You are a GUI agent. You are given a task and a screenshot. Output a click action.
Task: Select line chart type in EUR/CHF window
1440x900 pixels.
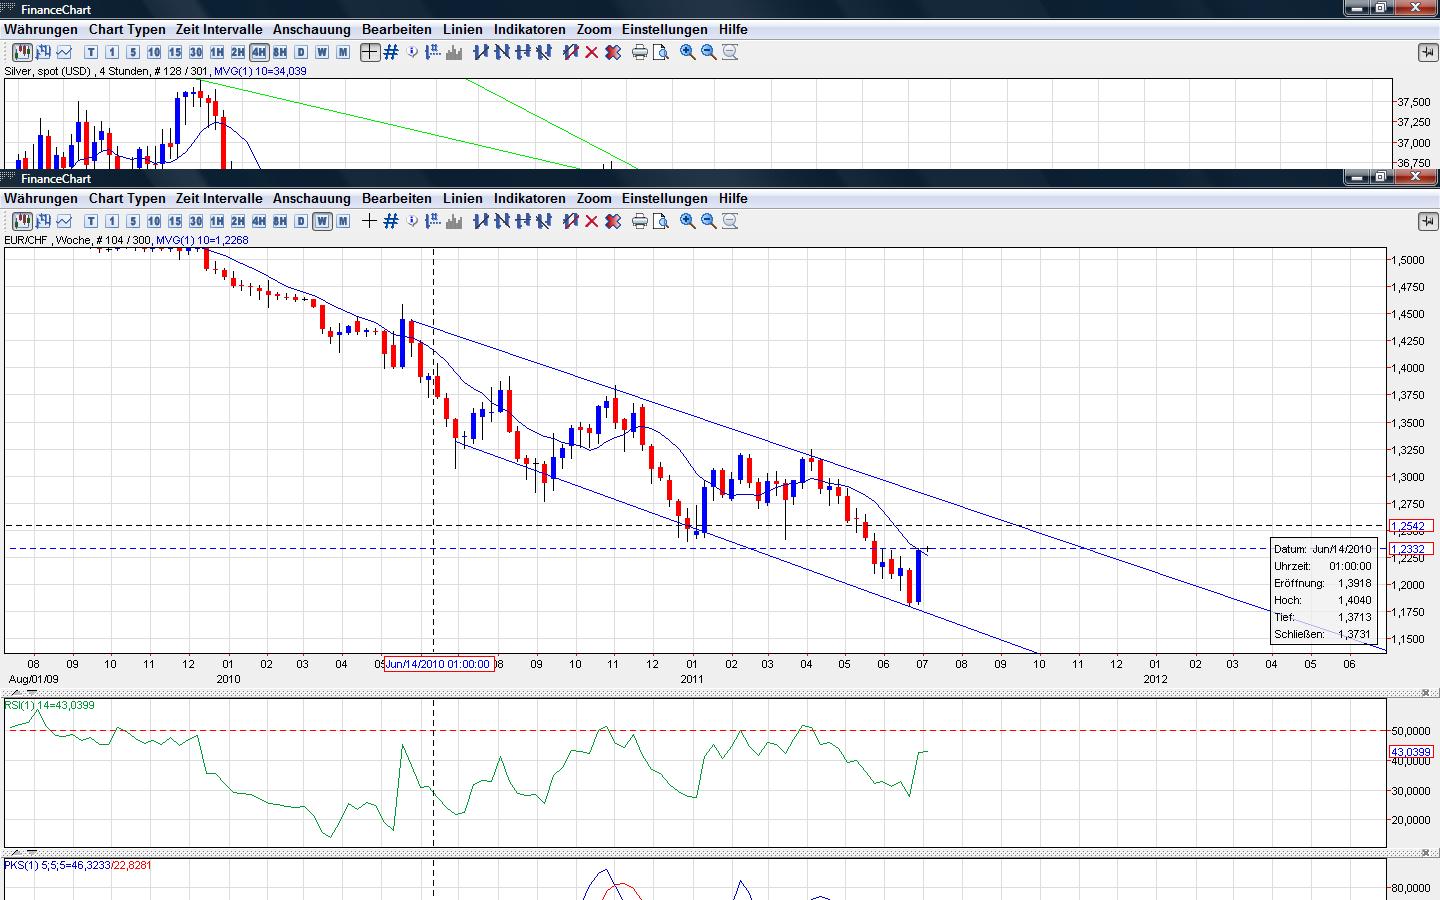pos(64,221)
